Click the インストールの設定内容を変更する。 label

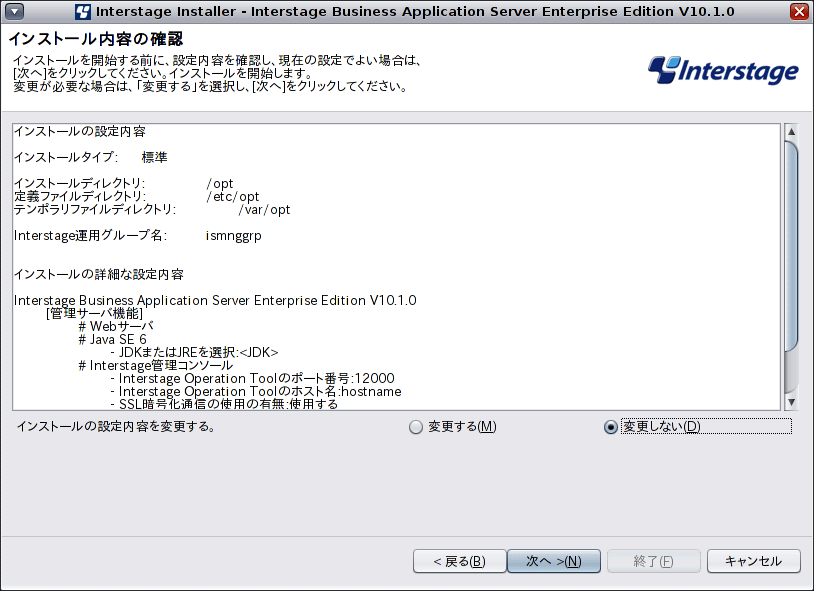[x=117, y=427]
